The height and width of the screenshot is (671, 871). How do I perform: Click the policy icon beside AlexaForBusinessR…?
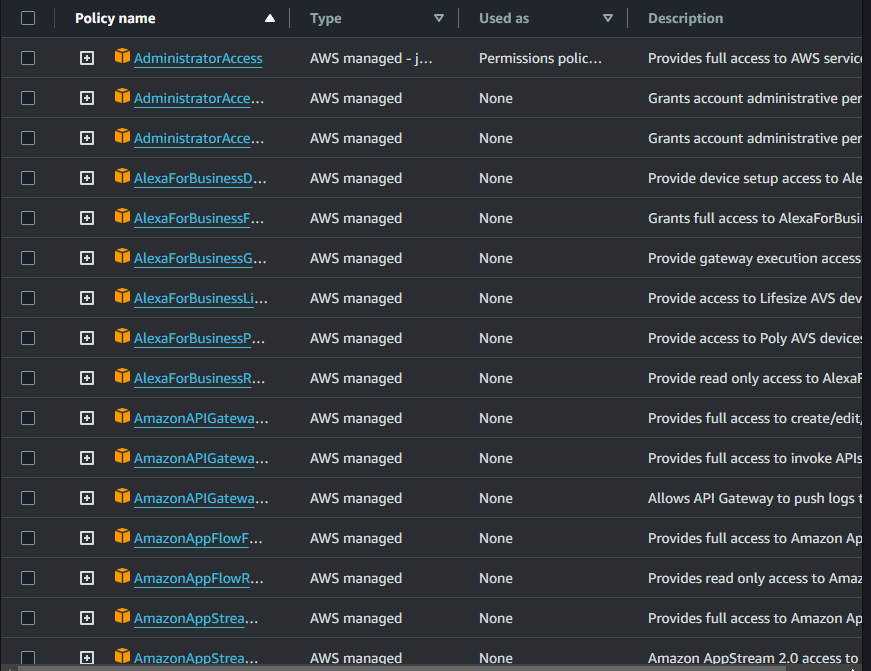[x=122, y=376]
